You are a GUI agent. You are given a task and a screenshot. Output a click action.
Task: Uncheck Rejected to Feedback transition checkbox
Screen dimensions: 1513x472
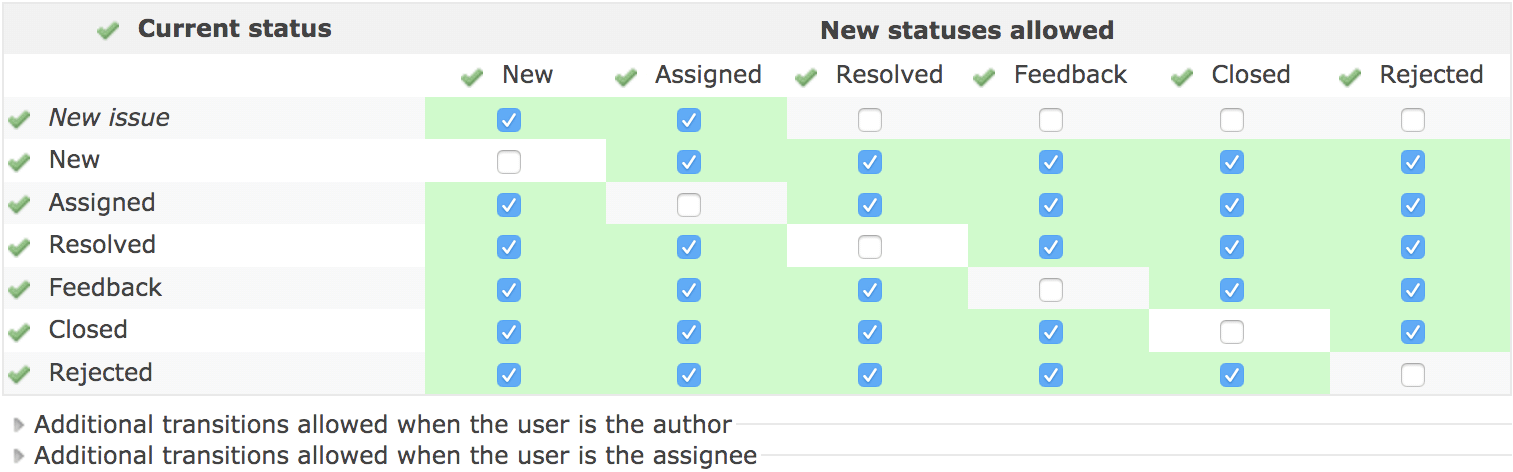[1051, 375]
